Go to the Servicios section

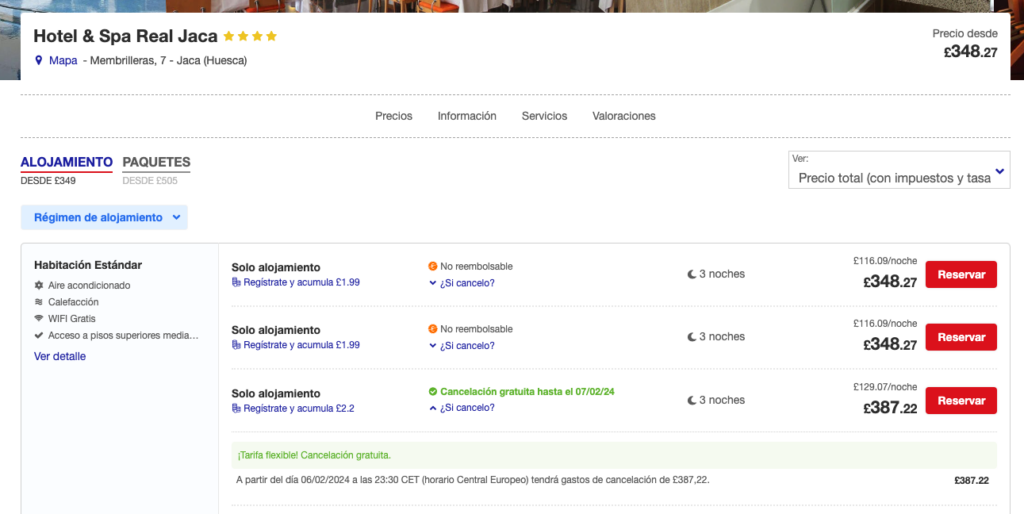coord(544,116)
